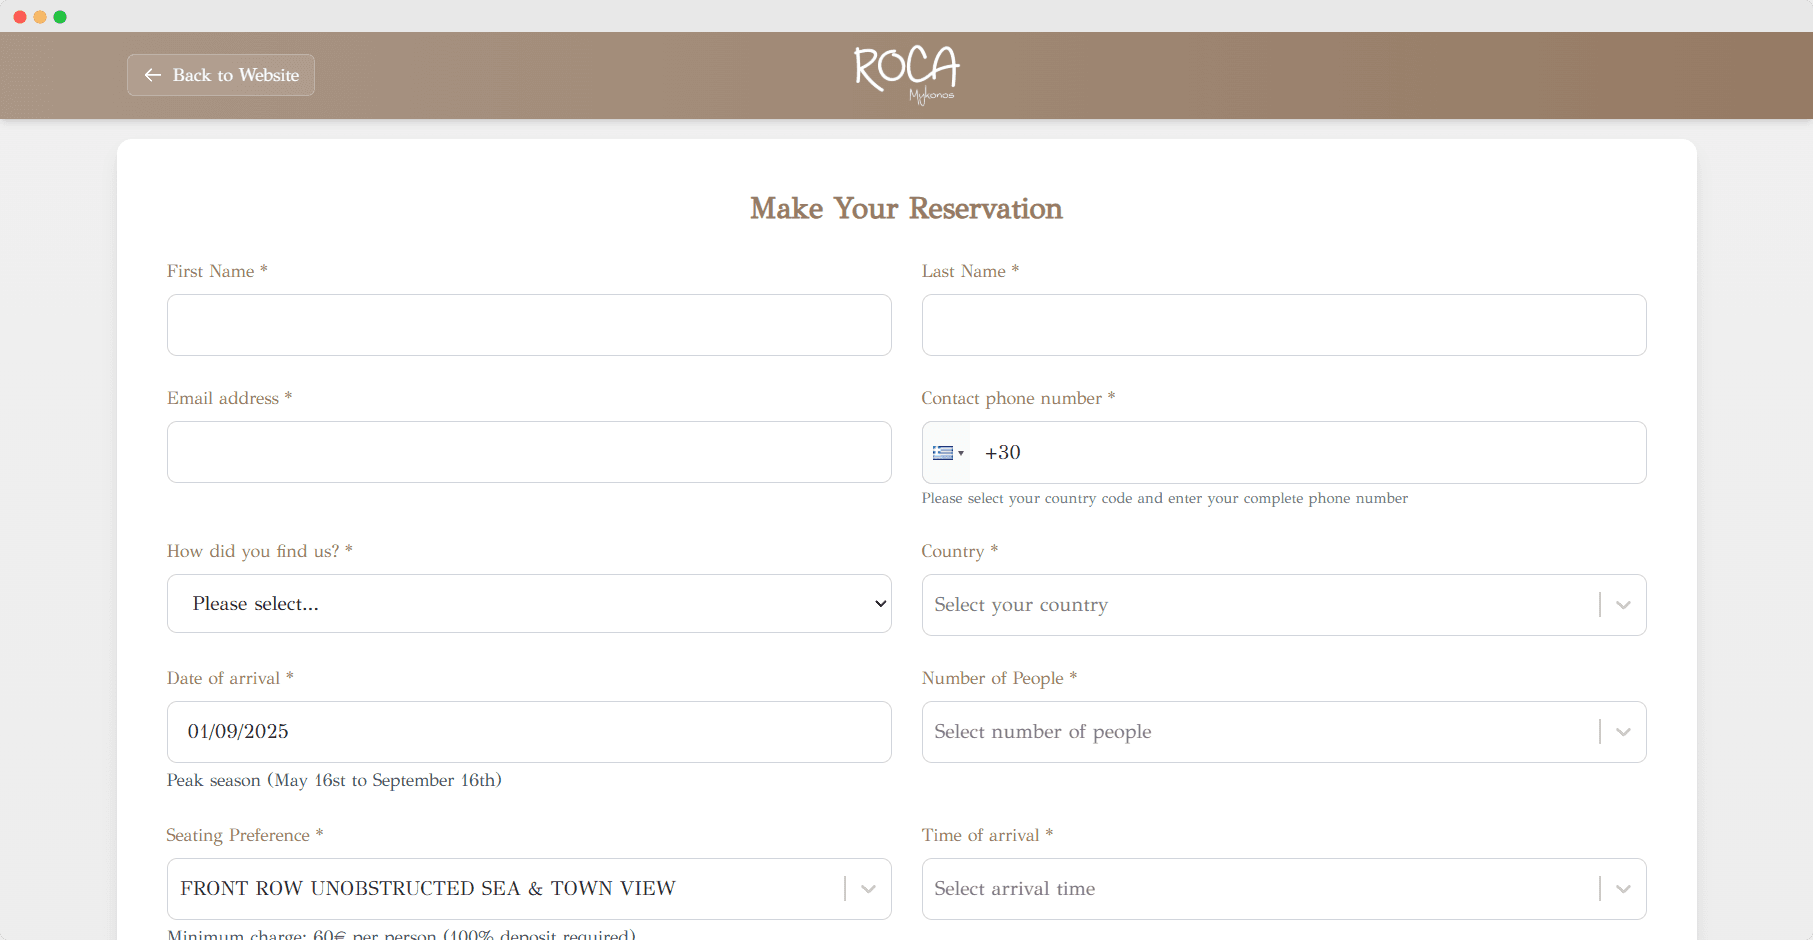
Task: Click the 'First Name *' label
Action: 217,271
